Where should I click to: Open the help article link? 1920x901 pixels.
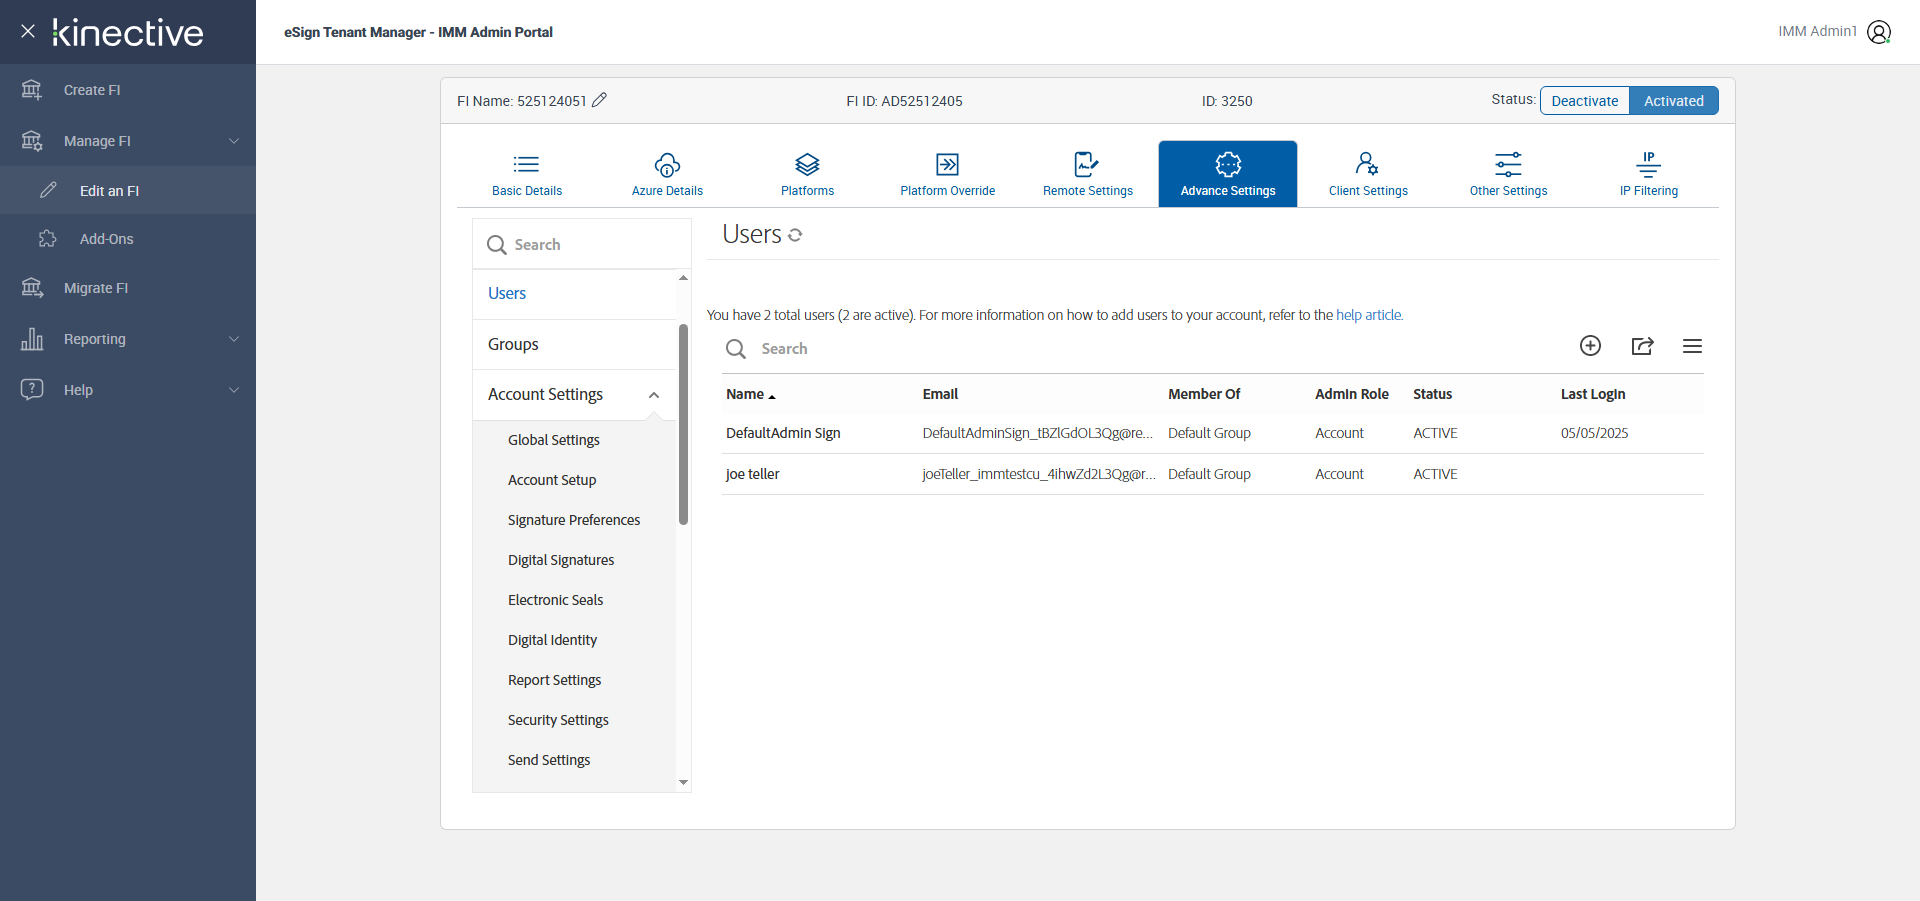point(1369,315)
